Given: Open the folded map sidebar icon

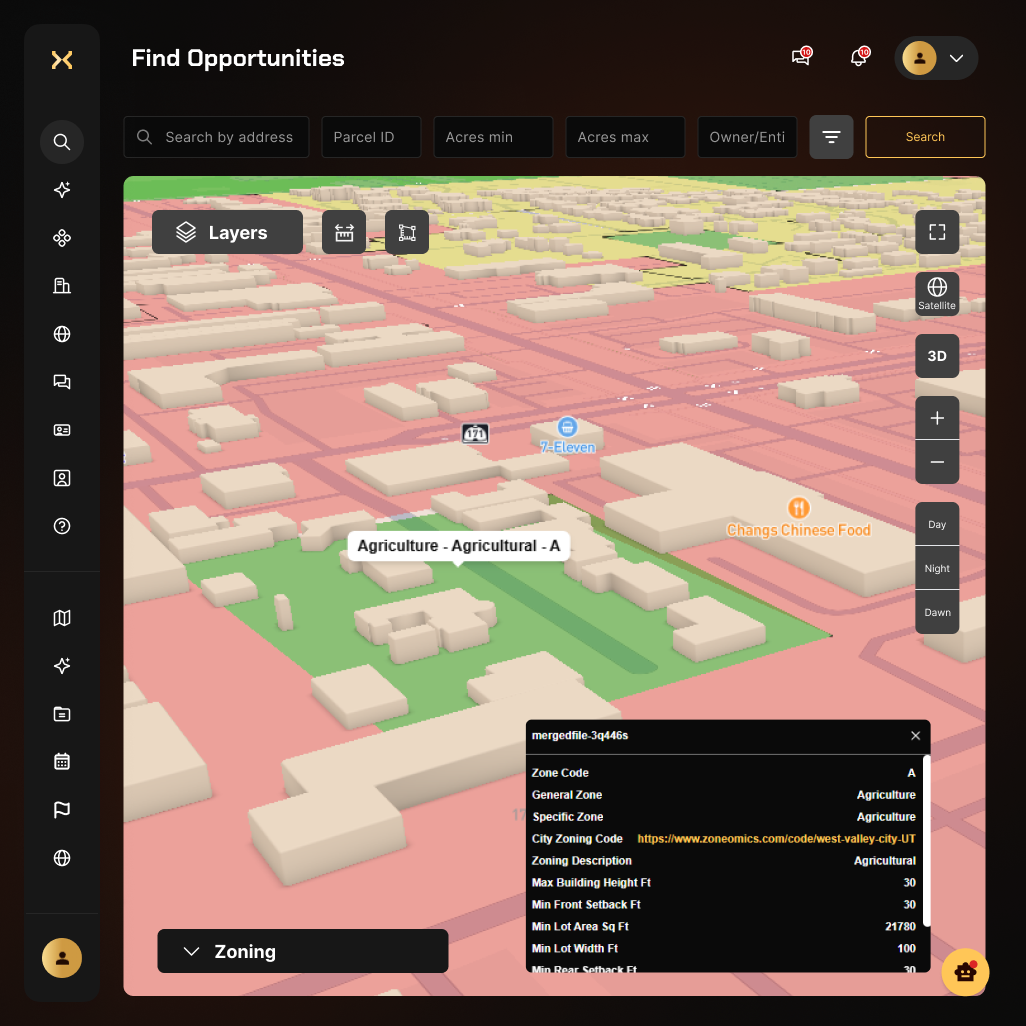Looking at the screenshot, I should click(62, 618).
